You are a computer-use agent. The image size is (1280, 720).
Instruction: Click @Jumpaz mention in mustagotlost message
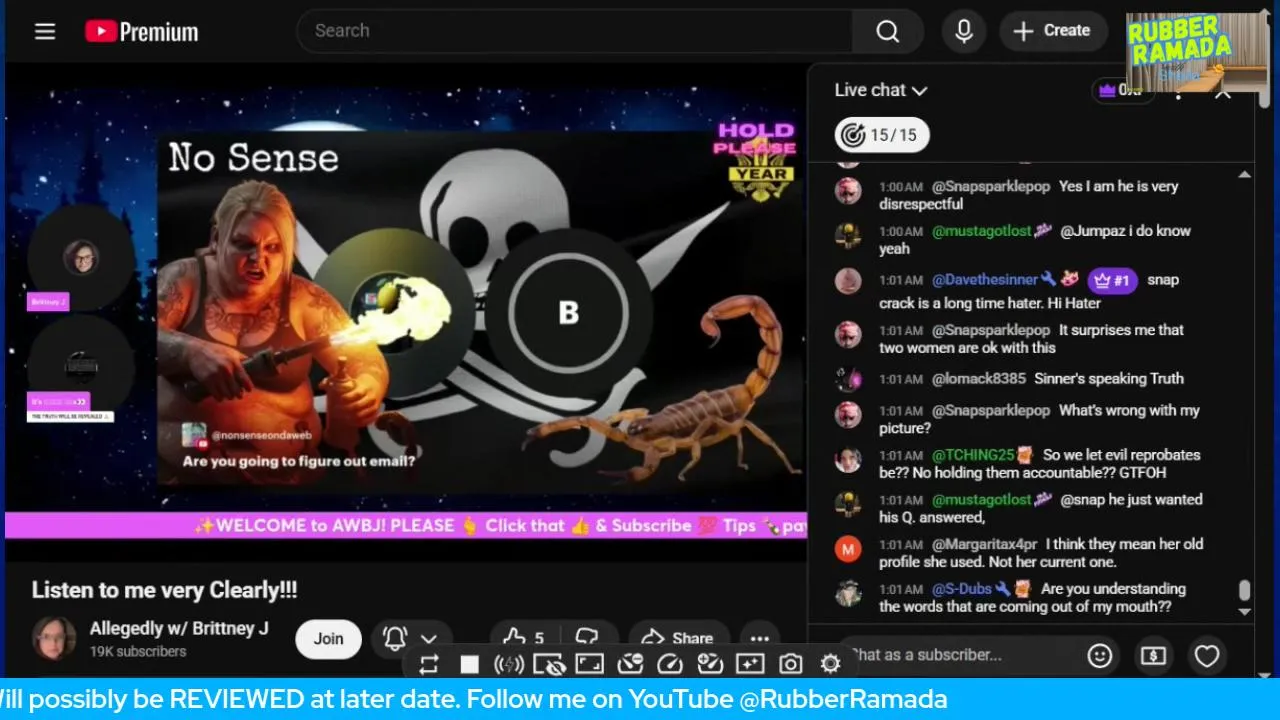[1092, 231]
